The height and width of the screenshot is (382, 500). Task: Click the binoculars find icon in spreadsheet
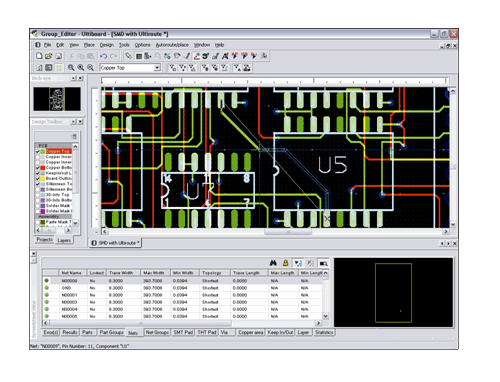pos(273,263)
